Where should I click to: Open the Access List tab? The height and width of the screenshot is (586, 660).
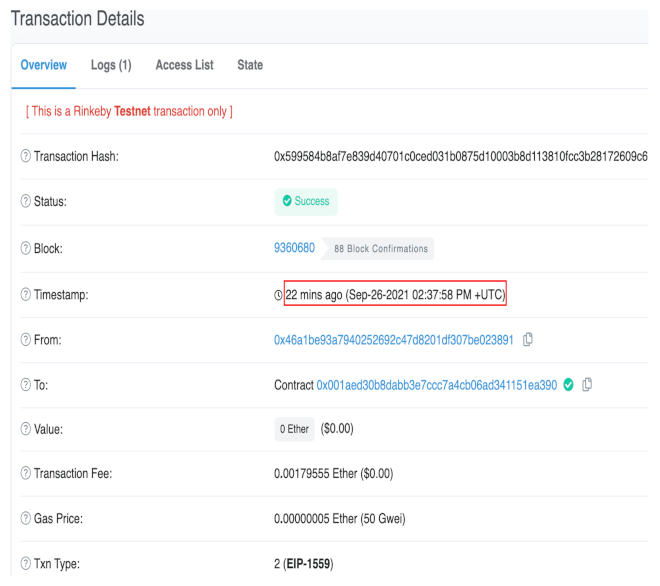point(184,65)
